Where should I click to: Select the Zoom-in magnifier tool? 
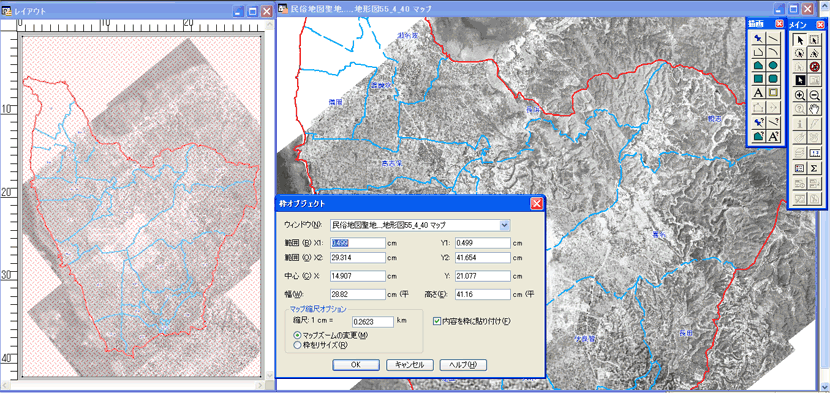coord(800,95)
